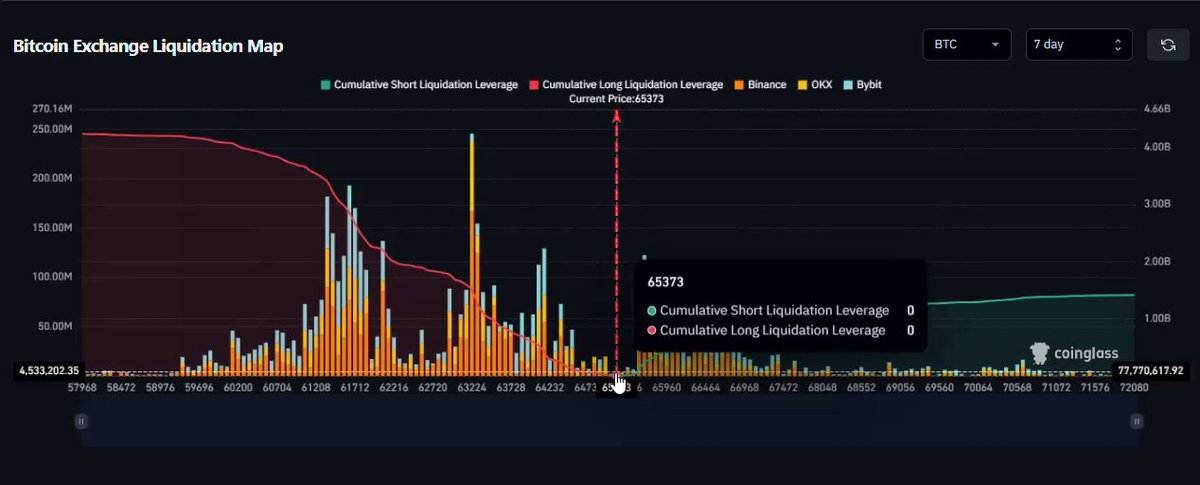Click the orange Binance legend swatch
The height and width of the screenshot is (485, 1200).
738,85
